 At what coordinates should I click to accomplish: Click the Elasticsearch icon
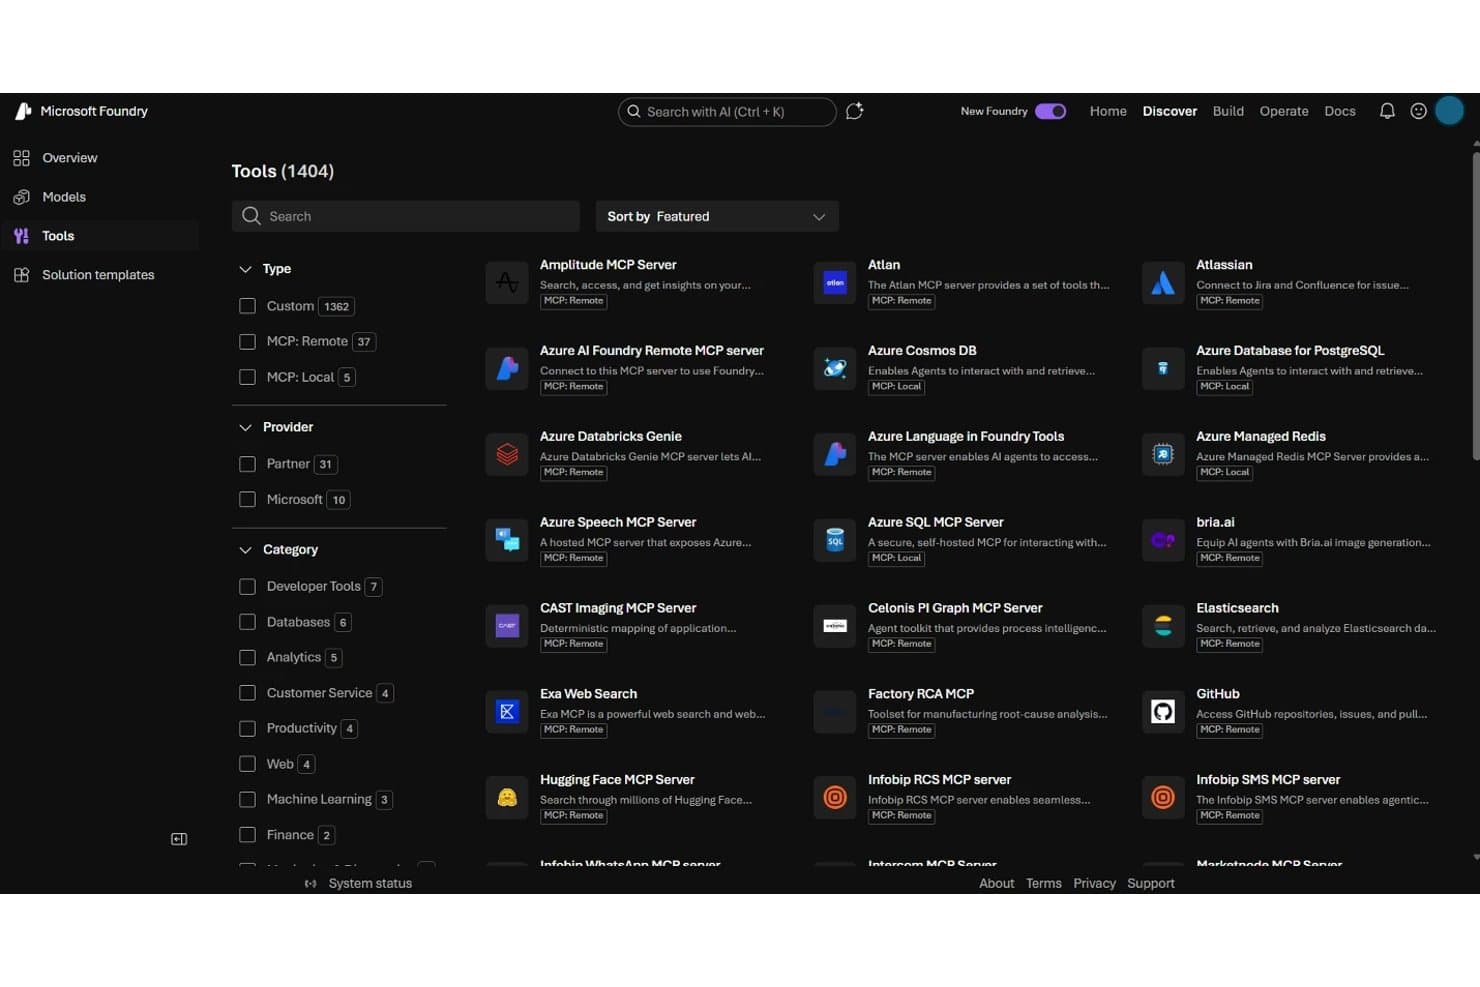[x=1163, y=625]
